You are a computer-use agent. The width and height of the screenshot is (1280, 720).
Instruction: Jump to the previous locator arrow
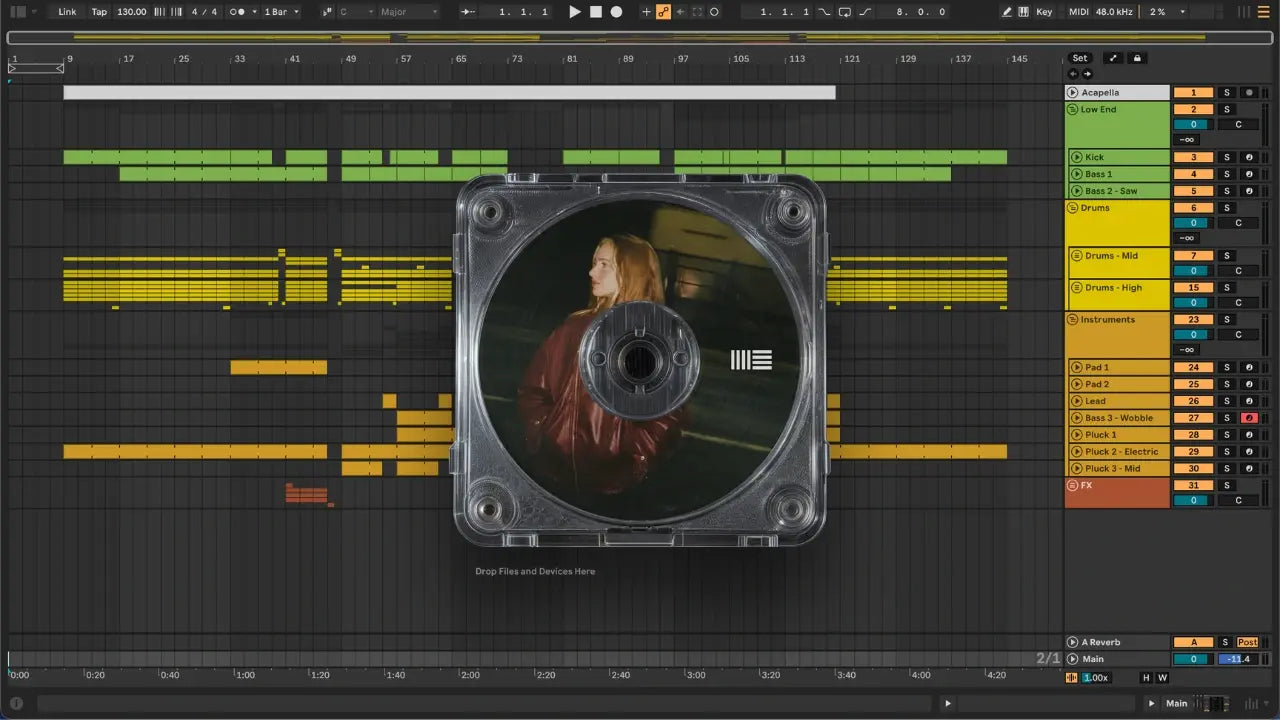(x=1074, y=74)
